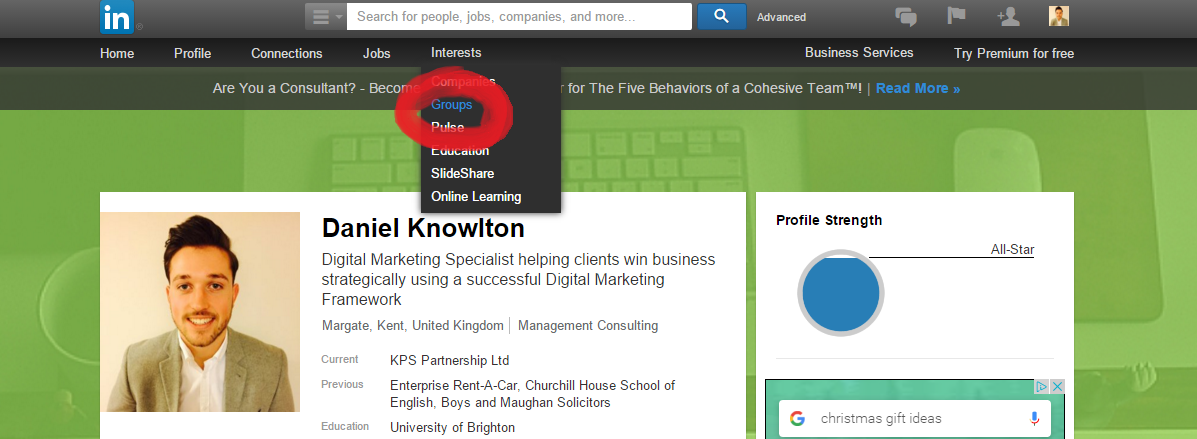Click the Read More » banner link

pyautogui.click(x=917, y=88)
